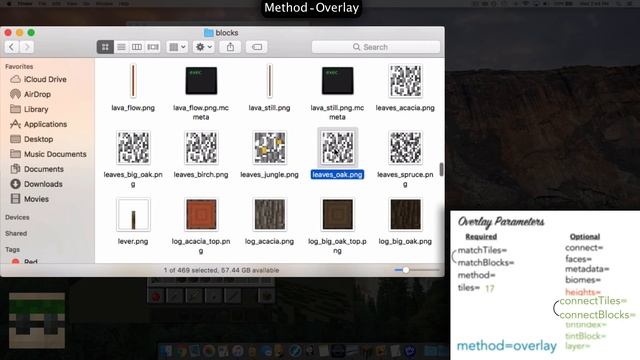Click the 'matchBlocks=' required parameter
Viewport: 640px width, 360px height.
click(x=486, y=262)
